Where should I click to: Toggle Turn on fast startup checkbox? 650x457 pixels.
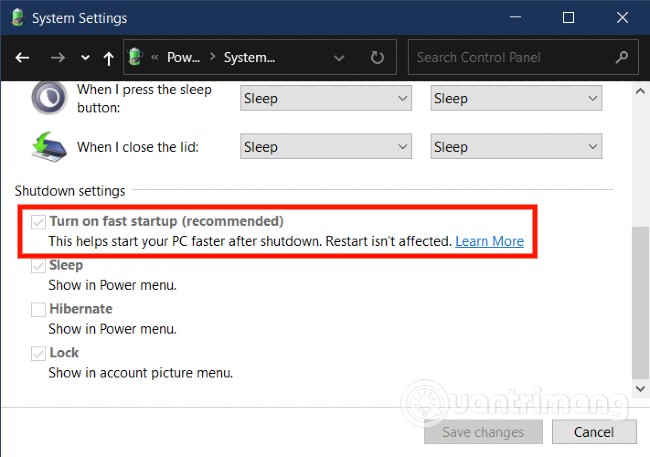(x=38, y=222)
